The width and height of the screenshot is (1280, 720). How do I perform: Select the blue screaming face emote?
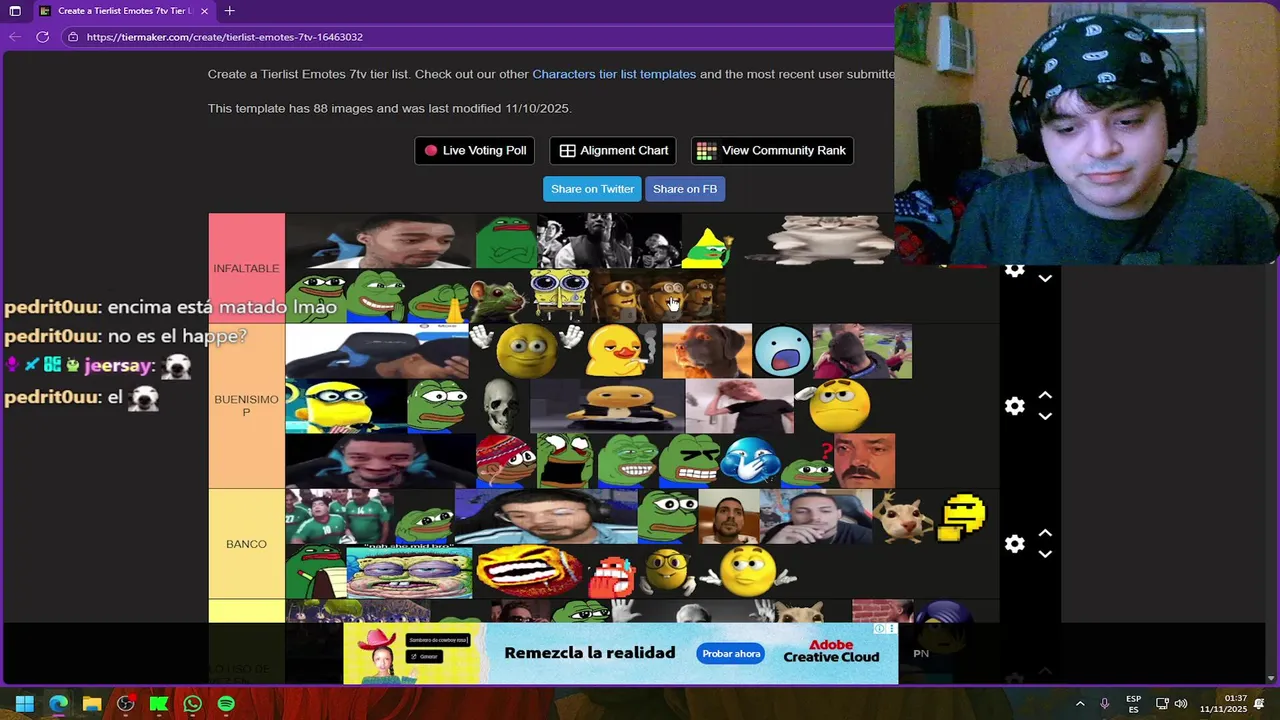coord(782,351)
